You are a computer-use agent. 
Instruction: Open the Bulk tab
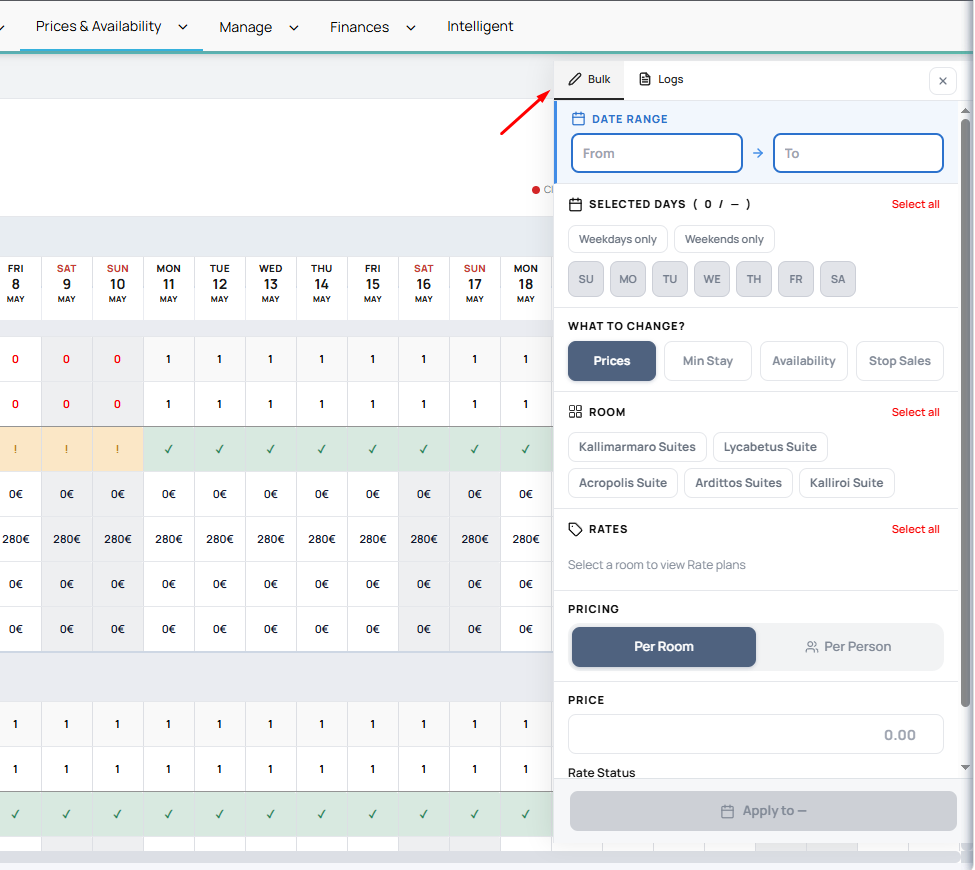tap(589, 80)
